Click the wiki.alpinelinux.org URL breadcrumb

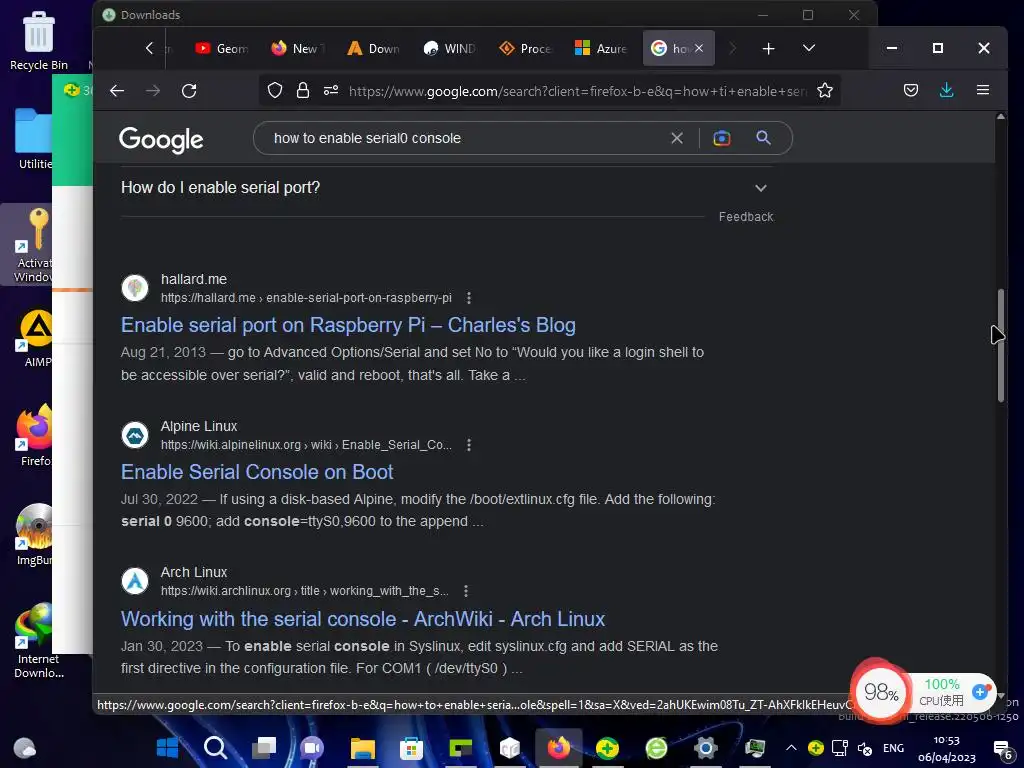coord(306,445)
